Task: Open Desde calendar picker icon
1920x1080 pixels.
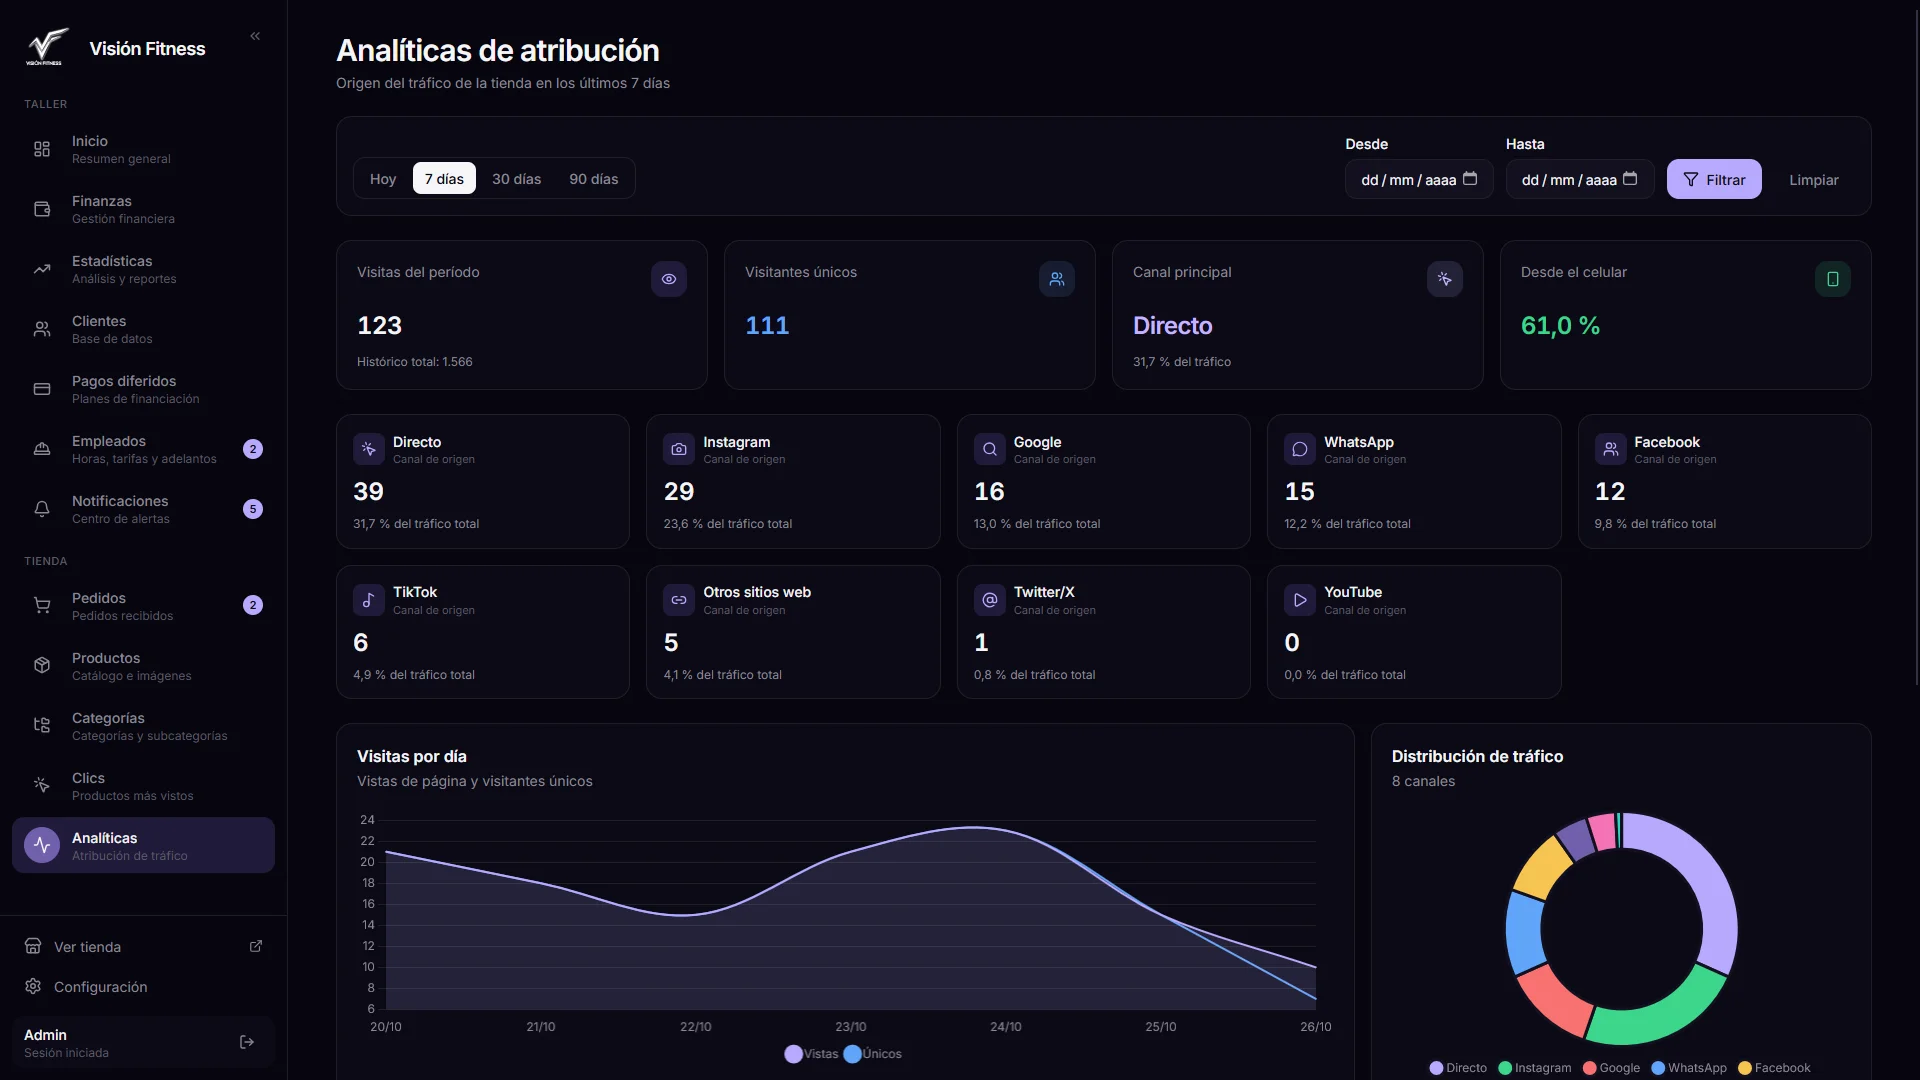Action: [x=1470, y=179]
